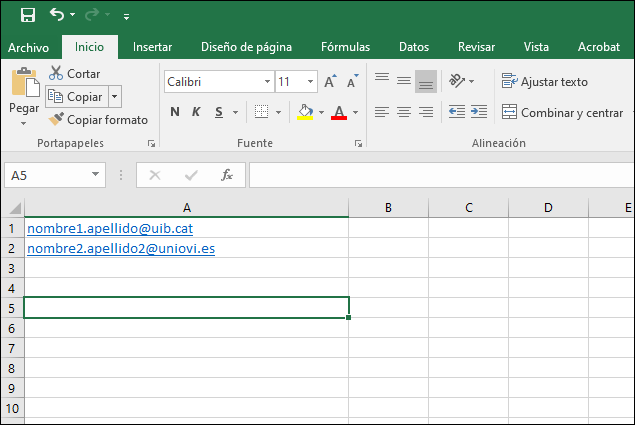The width and height of the screenshot is (635, 425).
Task: Switch to the Insertar tab
Action: [x=152, y=47]
